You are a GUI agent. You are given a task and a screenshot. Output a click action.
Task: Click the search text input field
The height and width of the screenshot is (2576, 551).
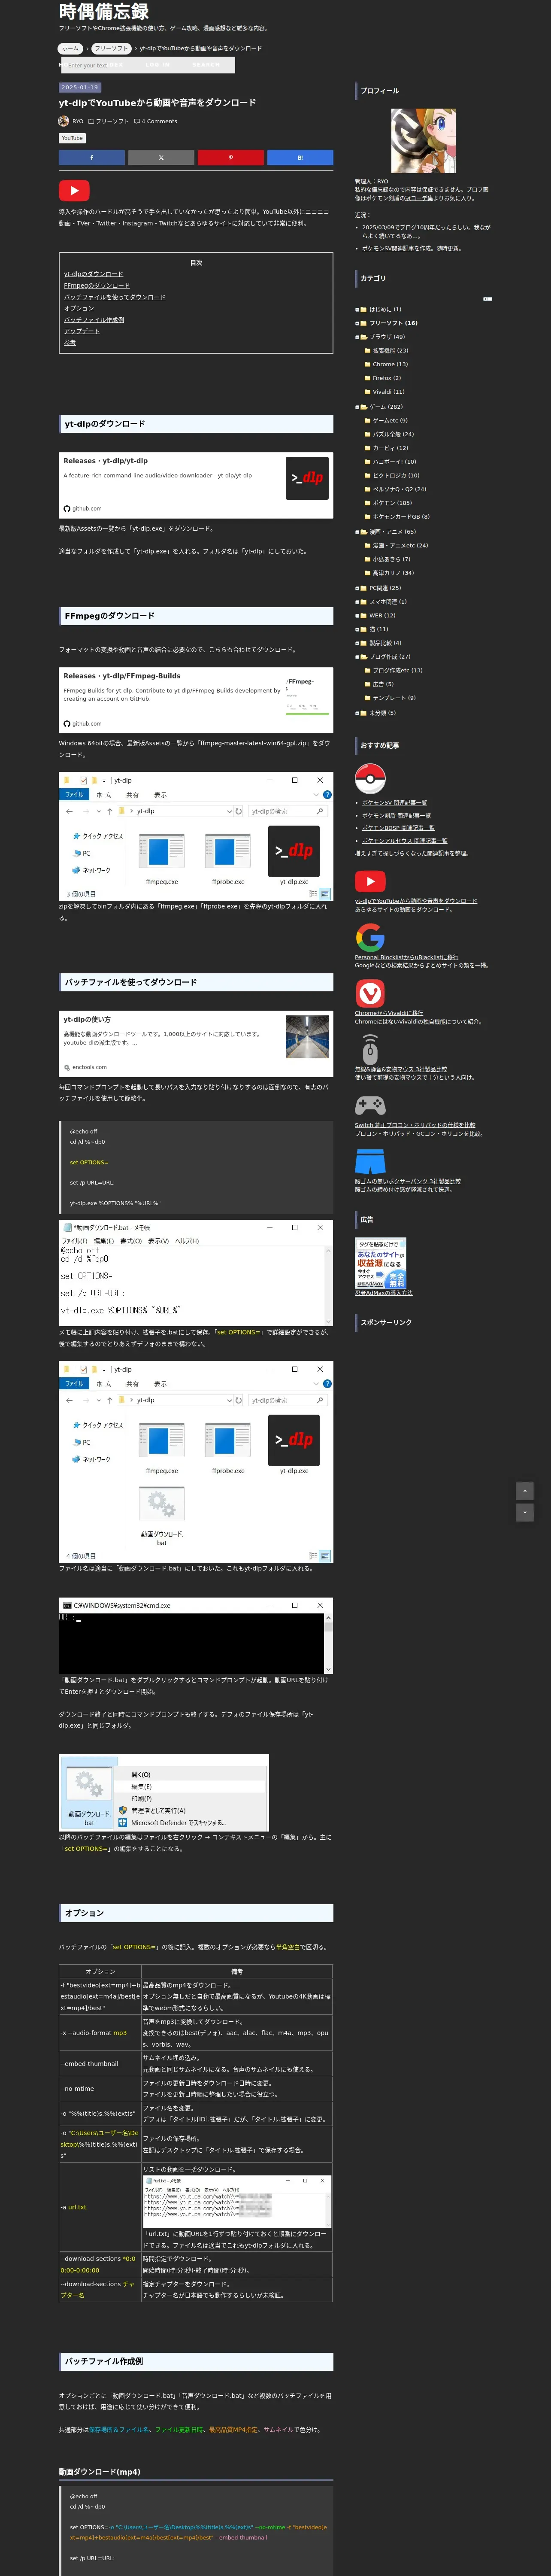coord(147,65)
